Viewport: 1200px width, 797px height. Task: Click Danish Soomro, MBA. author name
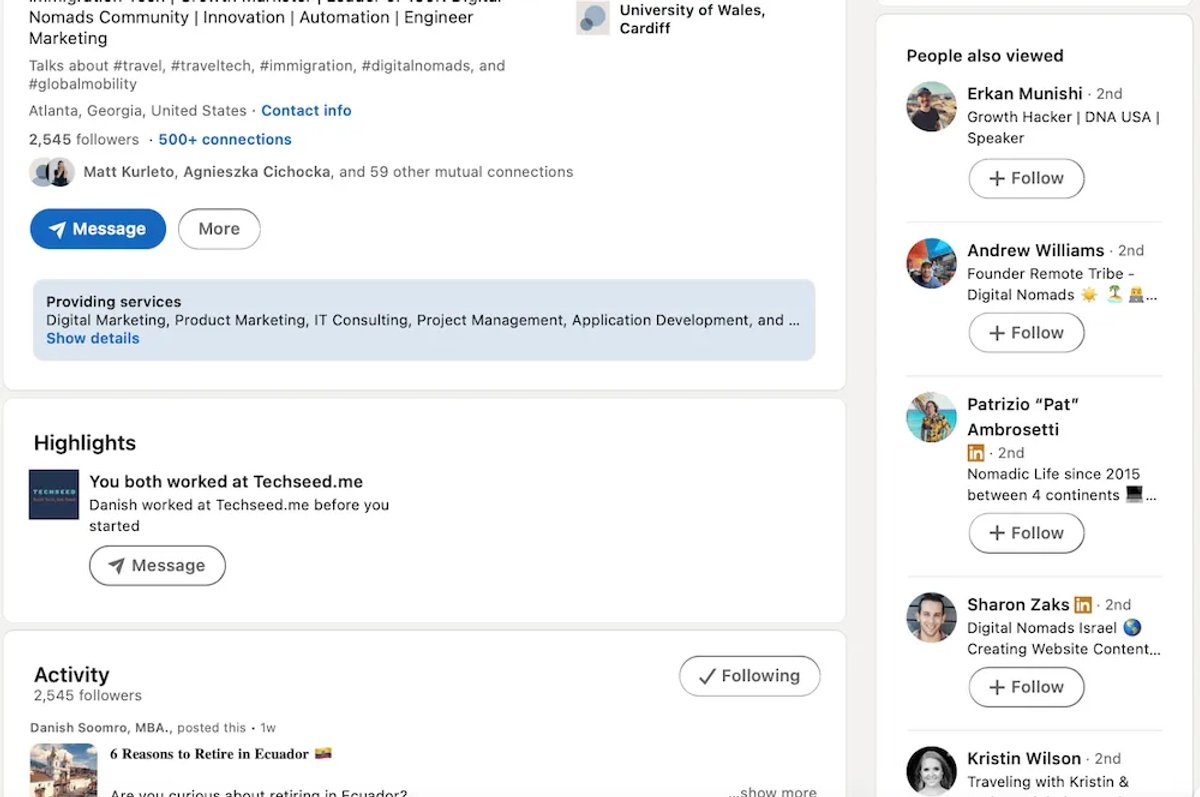100,728
